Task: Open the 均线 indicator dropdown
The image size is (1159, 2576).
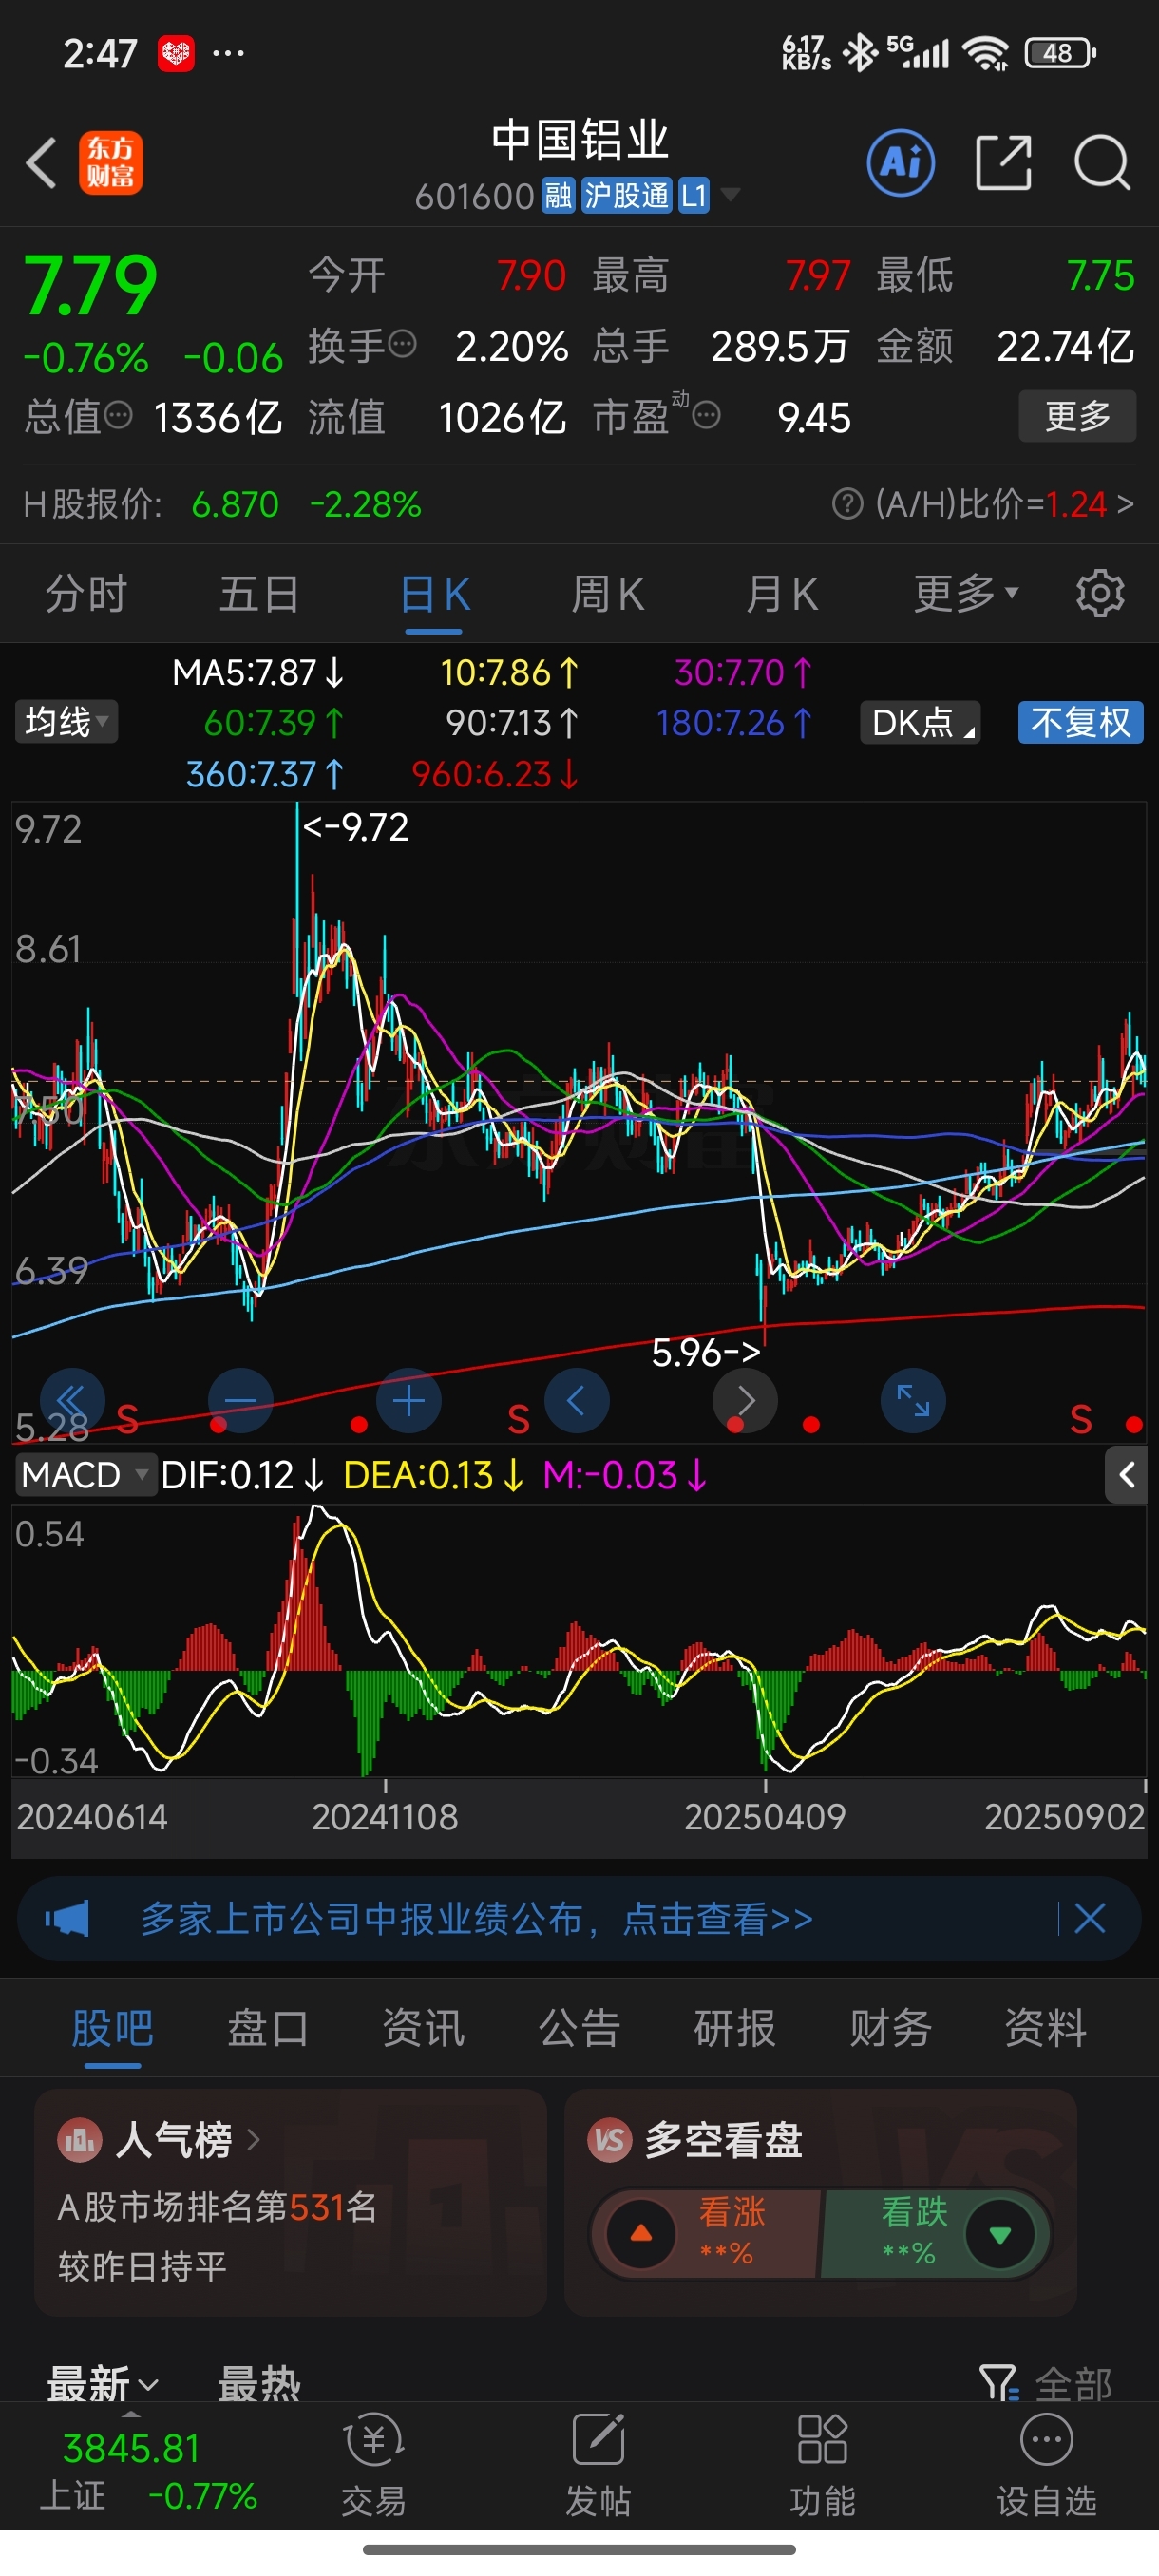Action: [x=66, y=722]
